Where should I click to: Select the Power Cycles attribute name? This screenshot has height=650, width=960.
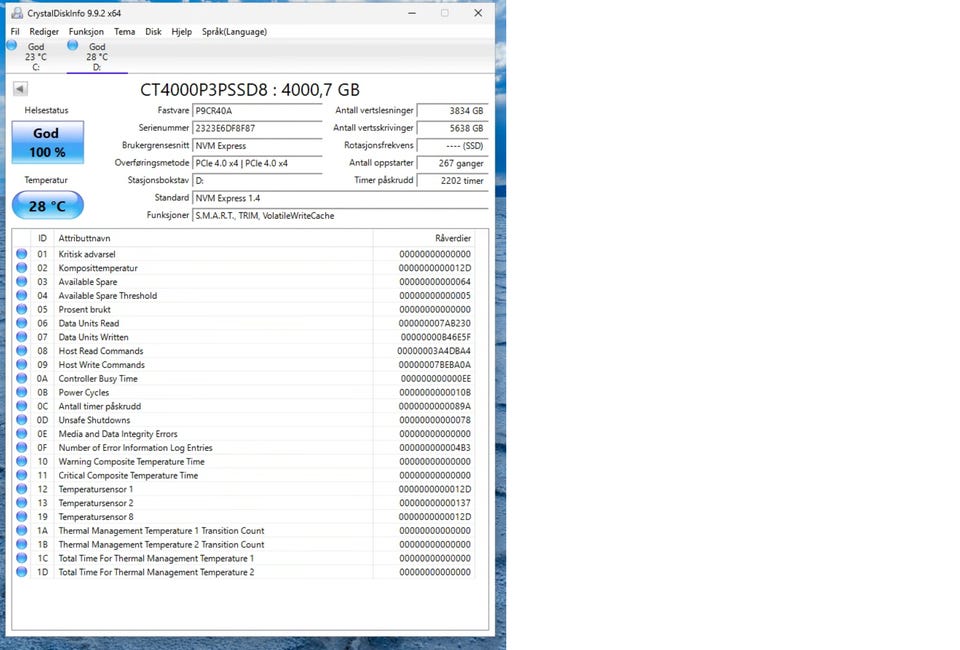(84, 392)
